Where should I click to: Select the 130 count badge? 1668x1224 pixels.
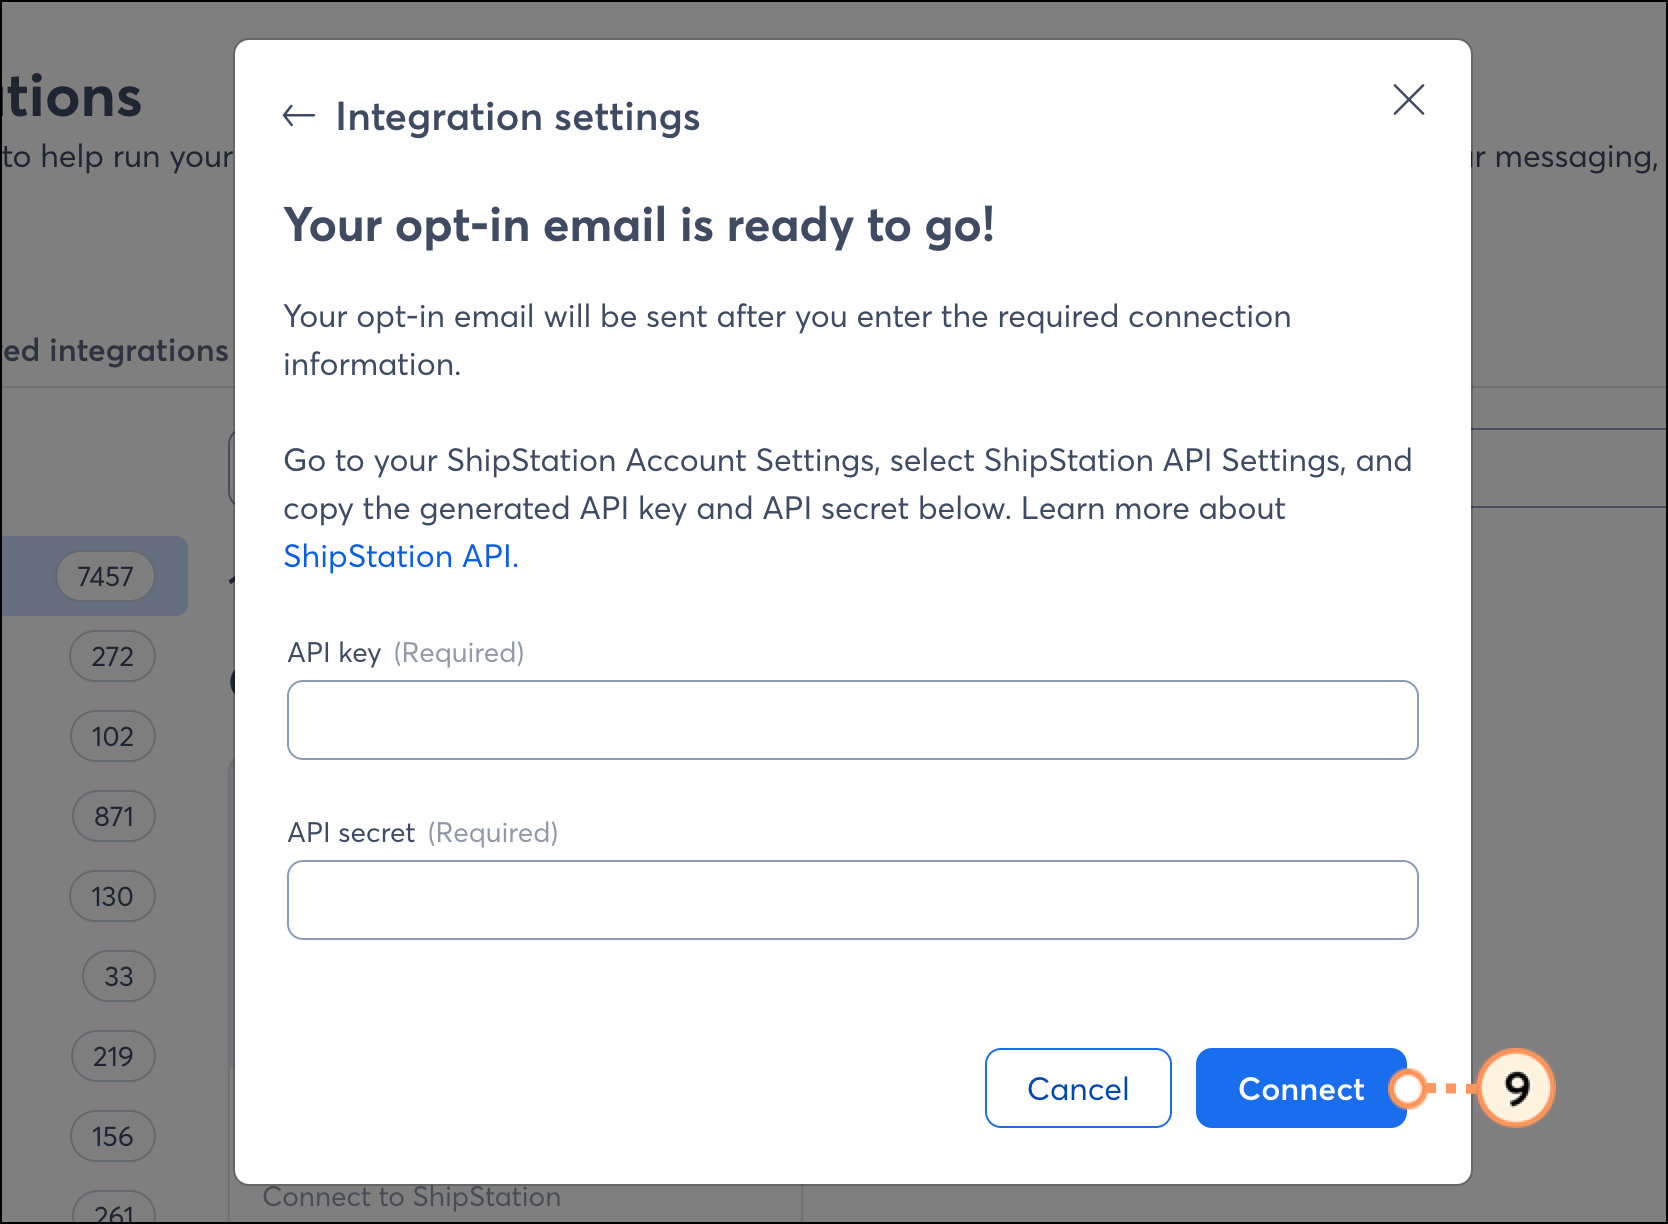(112, 896)
